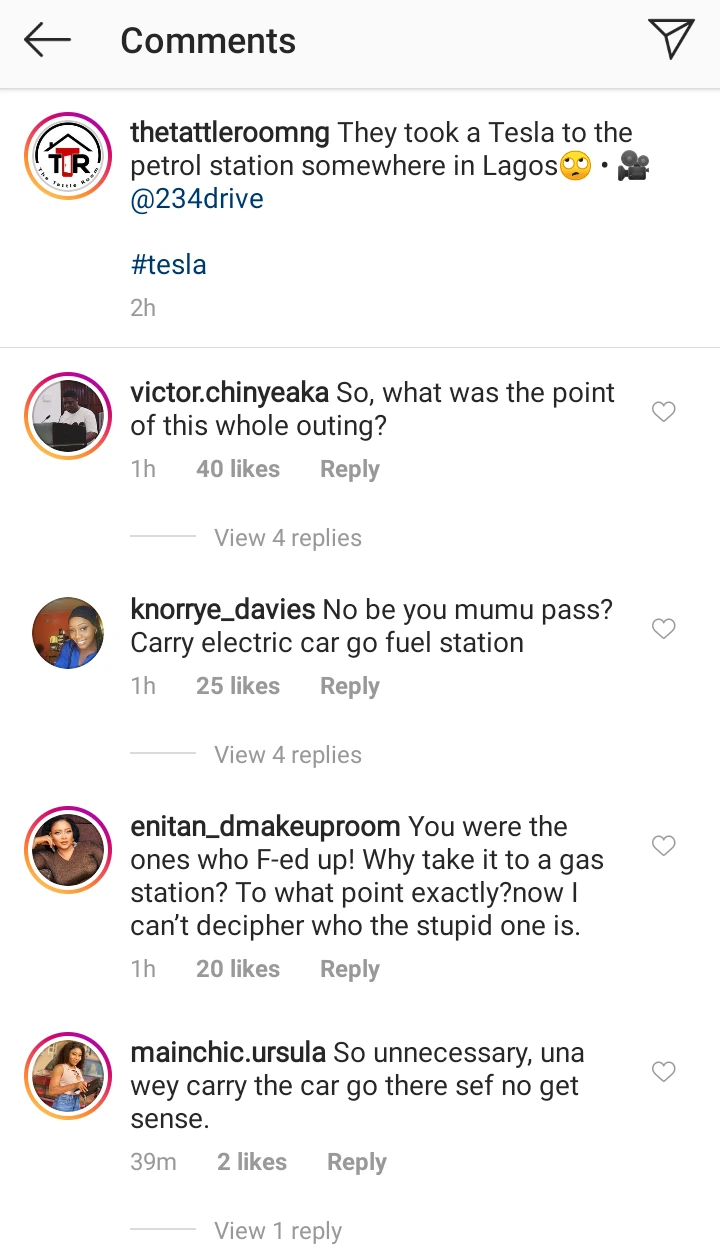The height and width of the screenshot is (1255, 720).
Task: View enitan_dmakeuproom's profile avatar
Action: pos(67,850)
